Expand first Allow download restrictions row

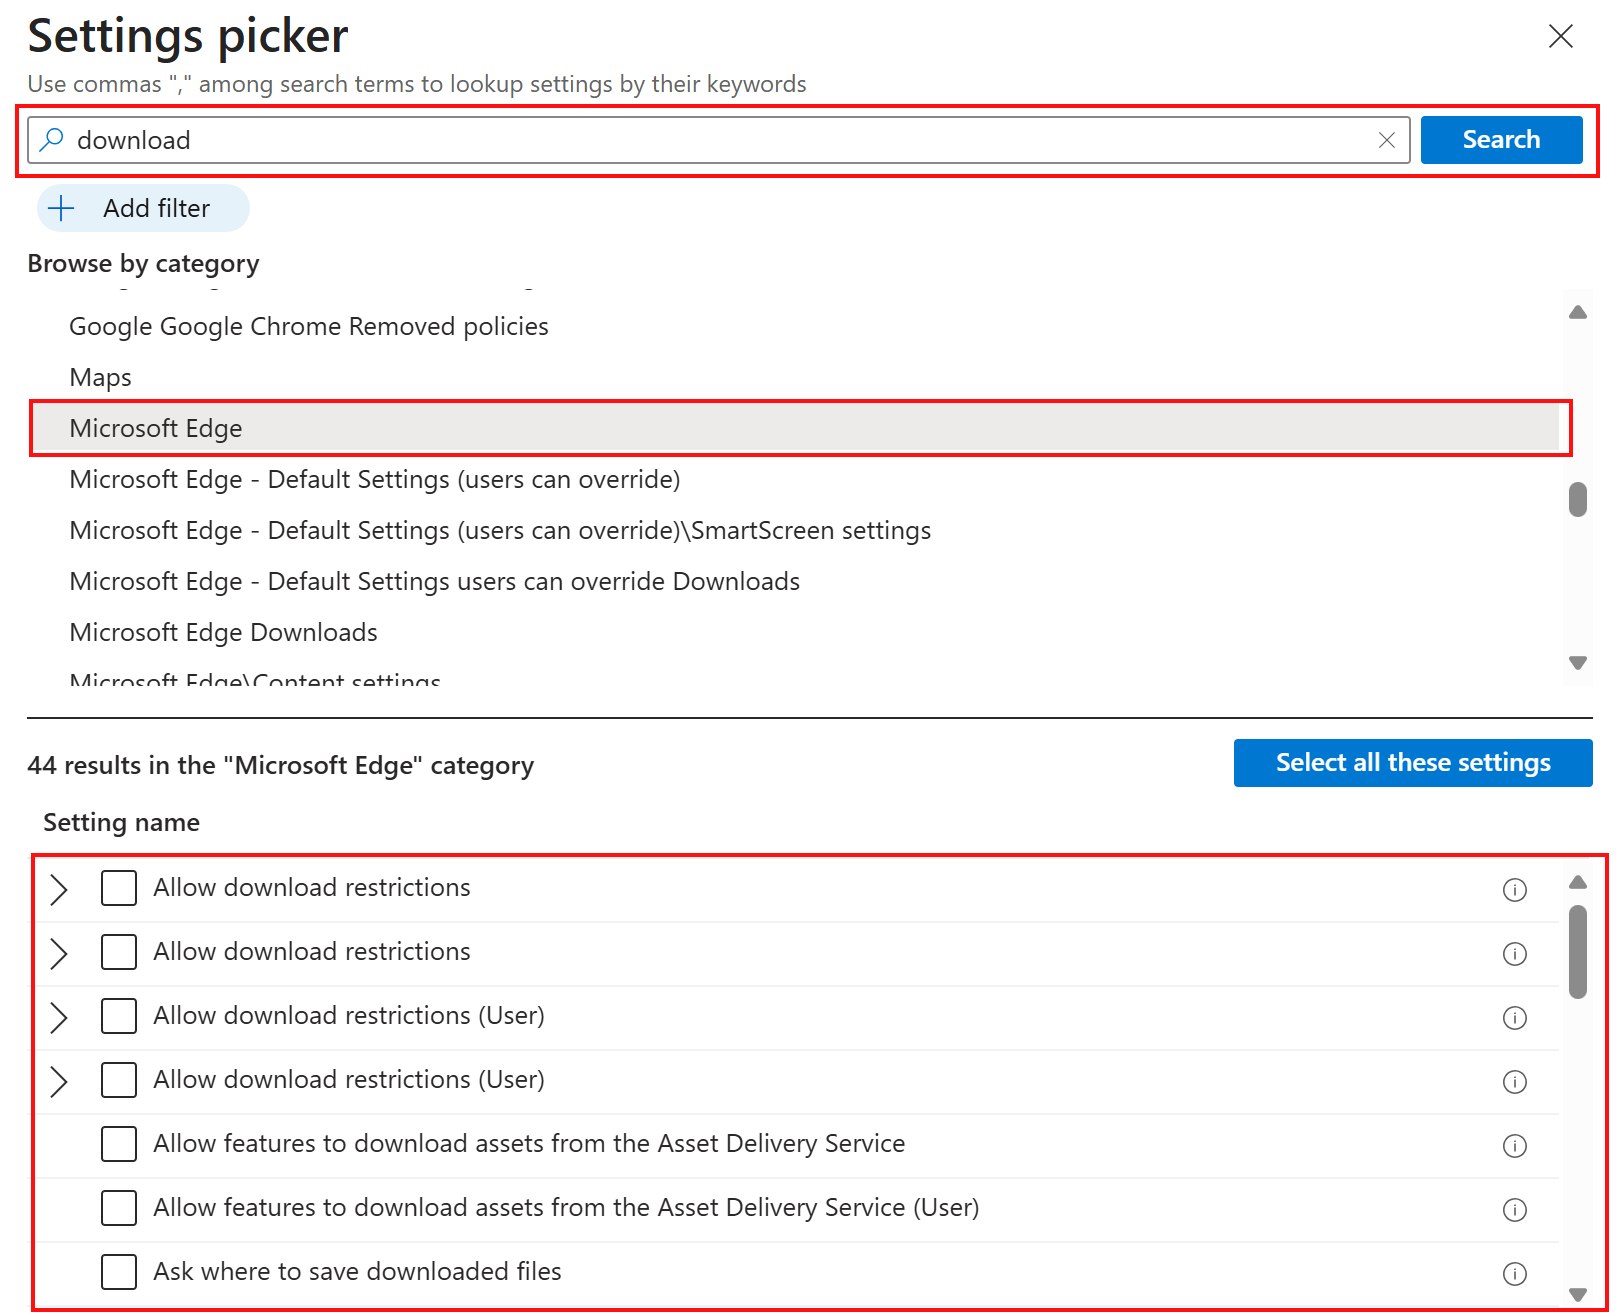click(59, 889)
